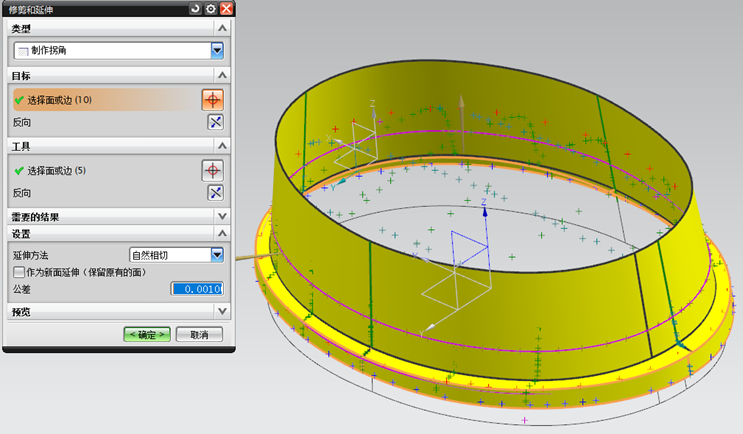Collapse the 目标 target section
The image size is (743, 434).
[222, 75]
